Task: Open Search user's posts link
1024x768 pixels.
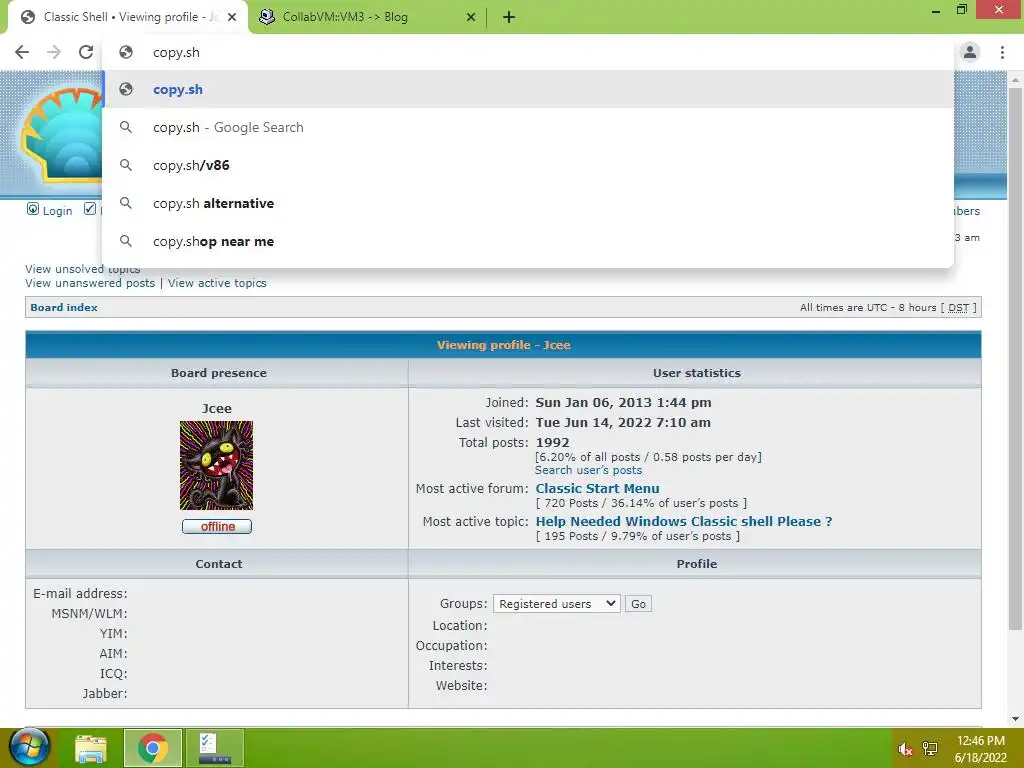Action: pos(588,470)
